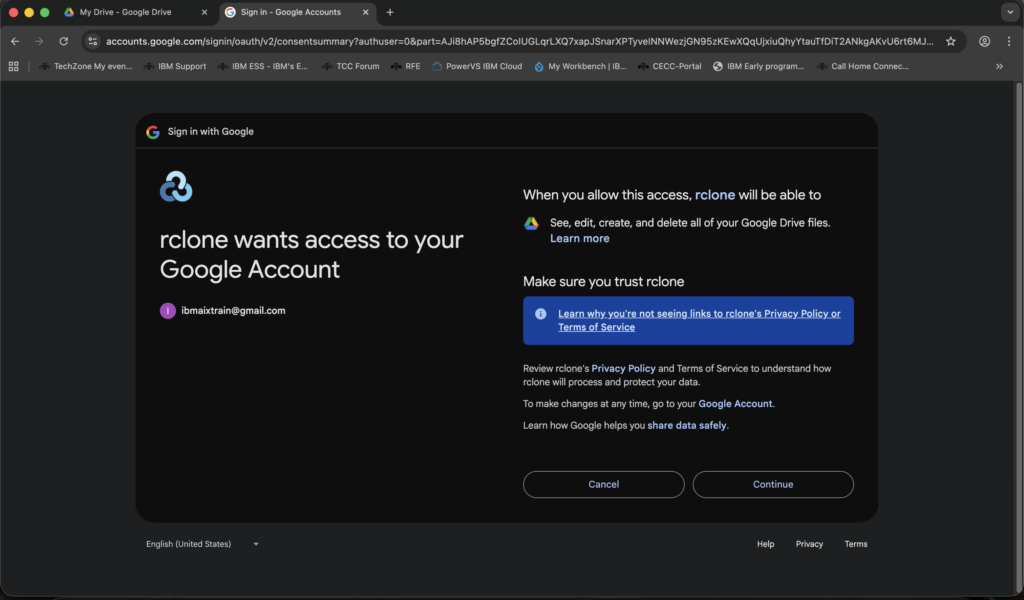Open rclone's Privacy Policy link
The height and width of the screenshot is (600, 1024).
pos(623,369)
